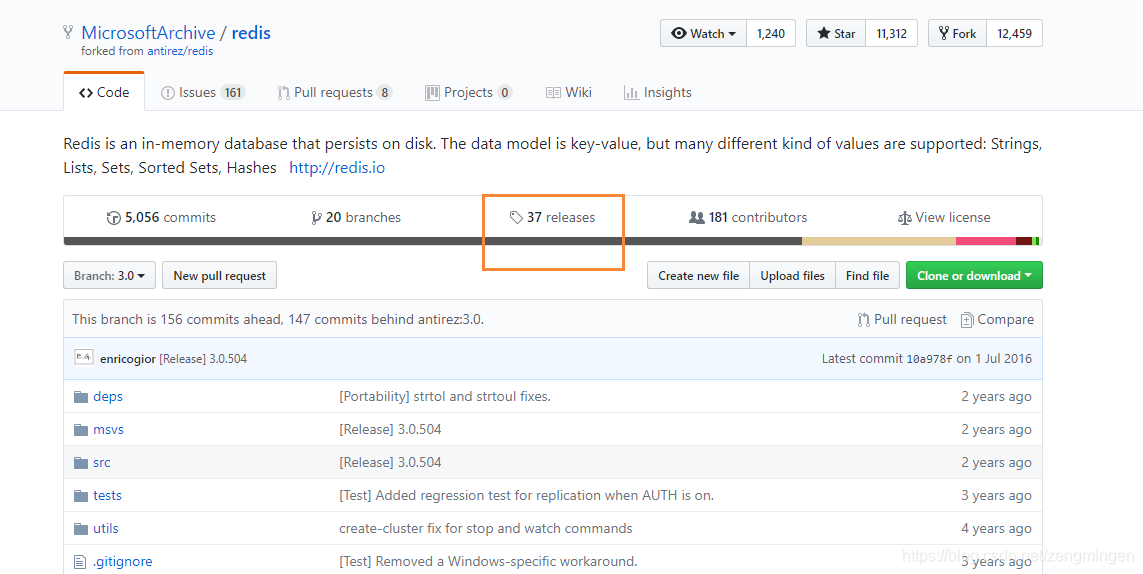View the 181 contributors list
Viewport: 1143px width, 574px height.
(x=748, y=217)
